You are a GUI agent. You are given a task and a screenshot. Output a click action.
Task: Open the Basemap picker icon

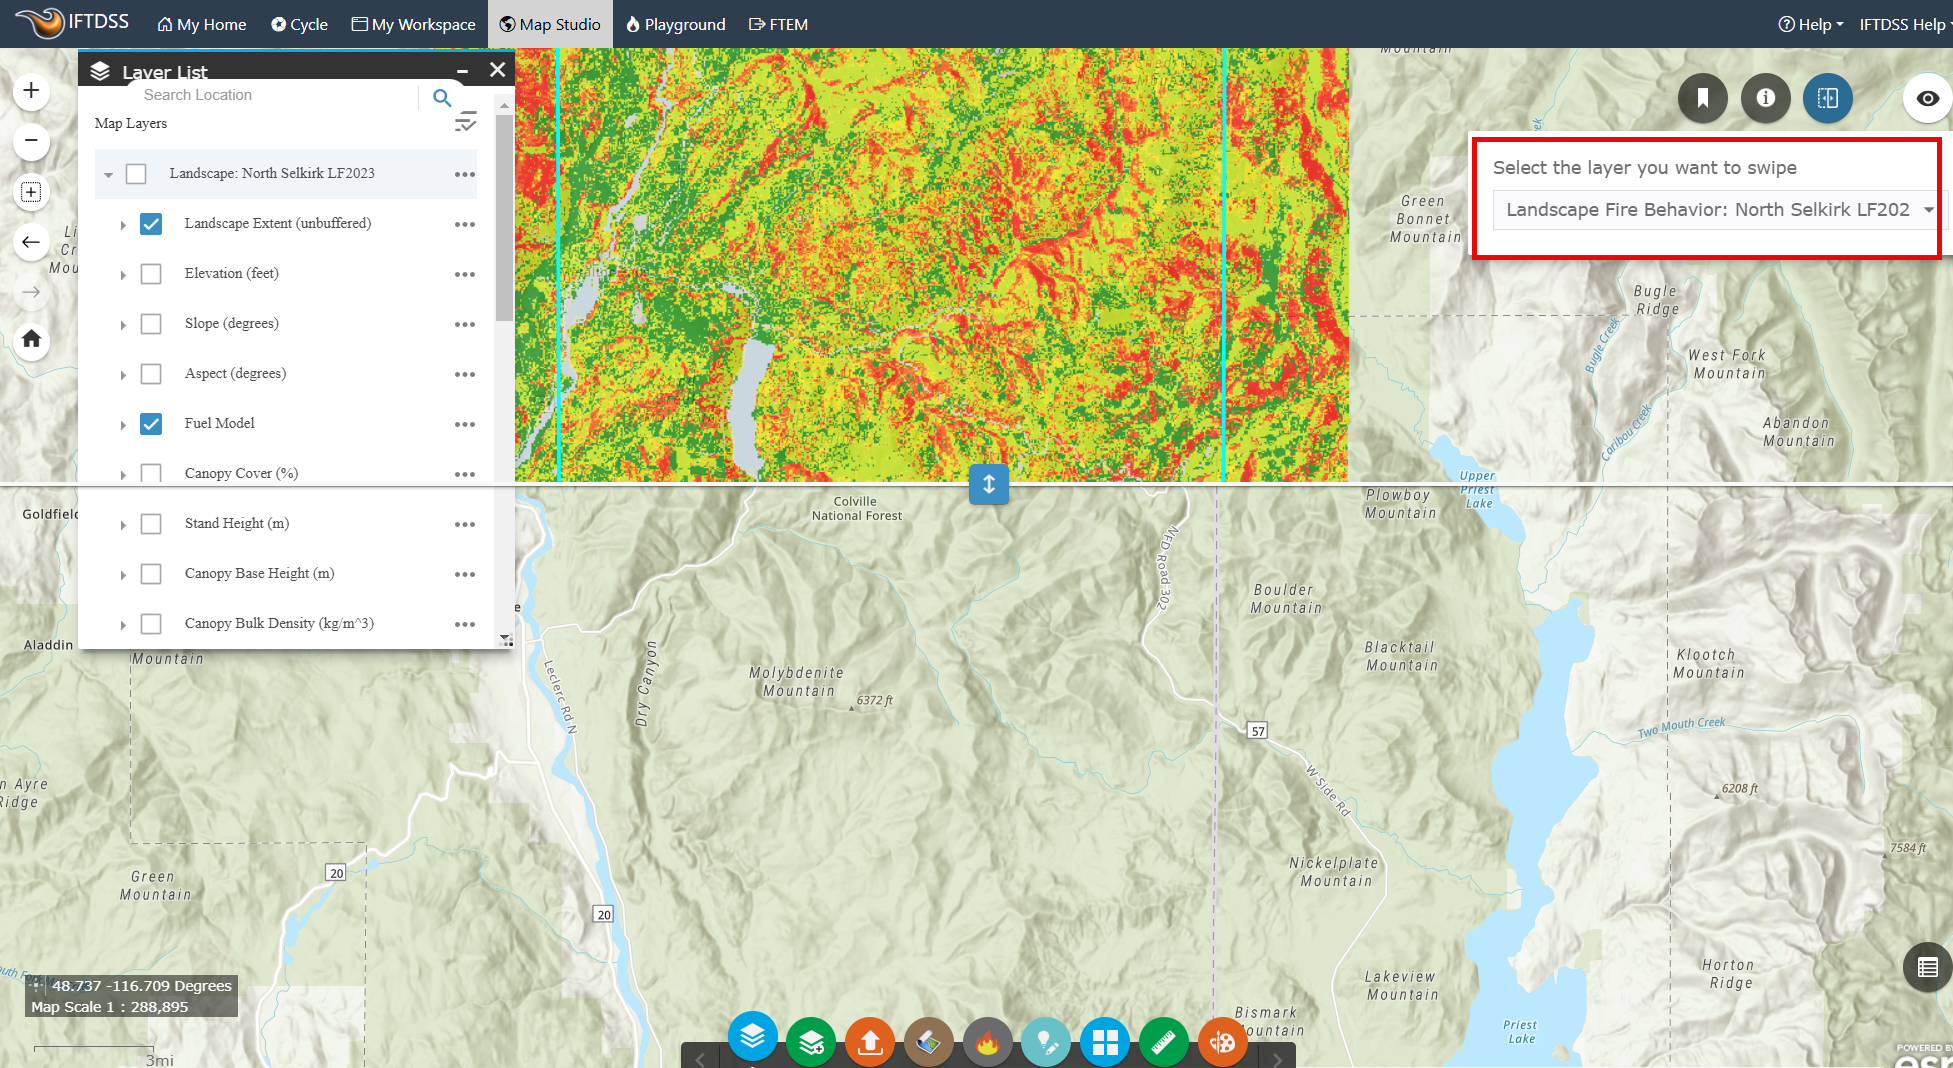coord(929,1041)
